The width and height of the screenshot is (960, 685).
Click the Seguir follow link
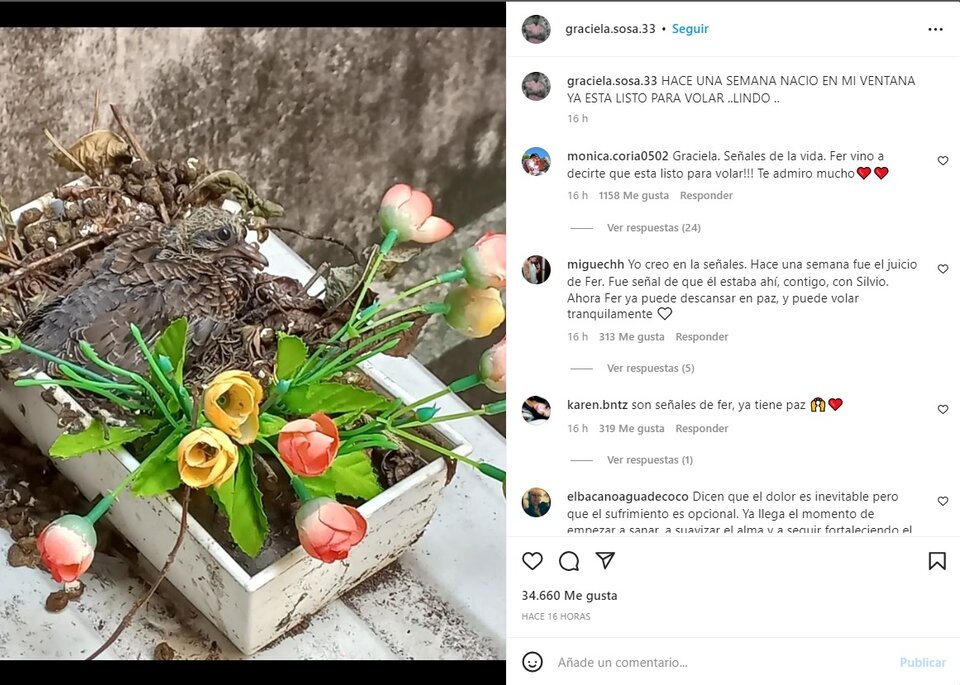pos(690,29)
